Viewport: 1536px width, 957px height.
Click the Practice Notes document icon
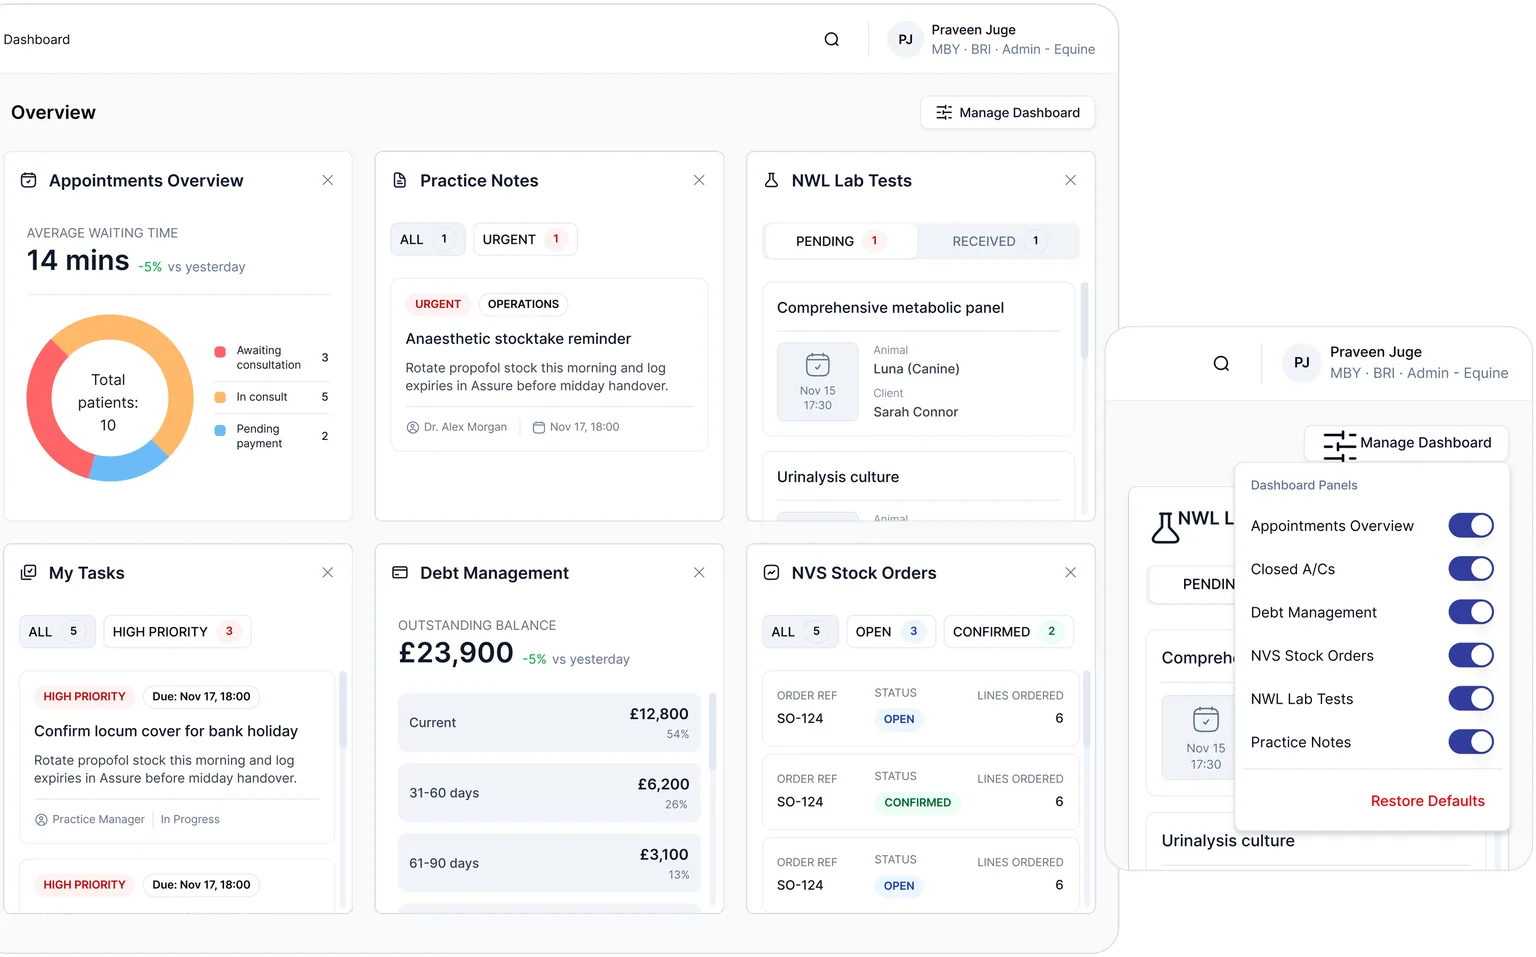(400, 181)
